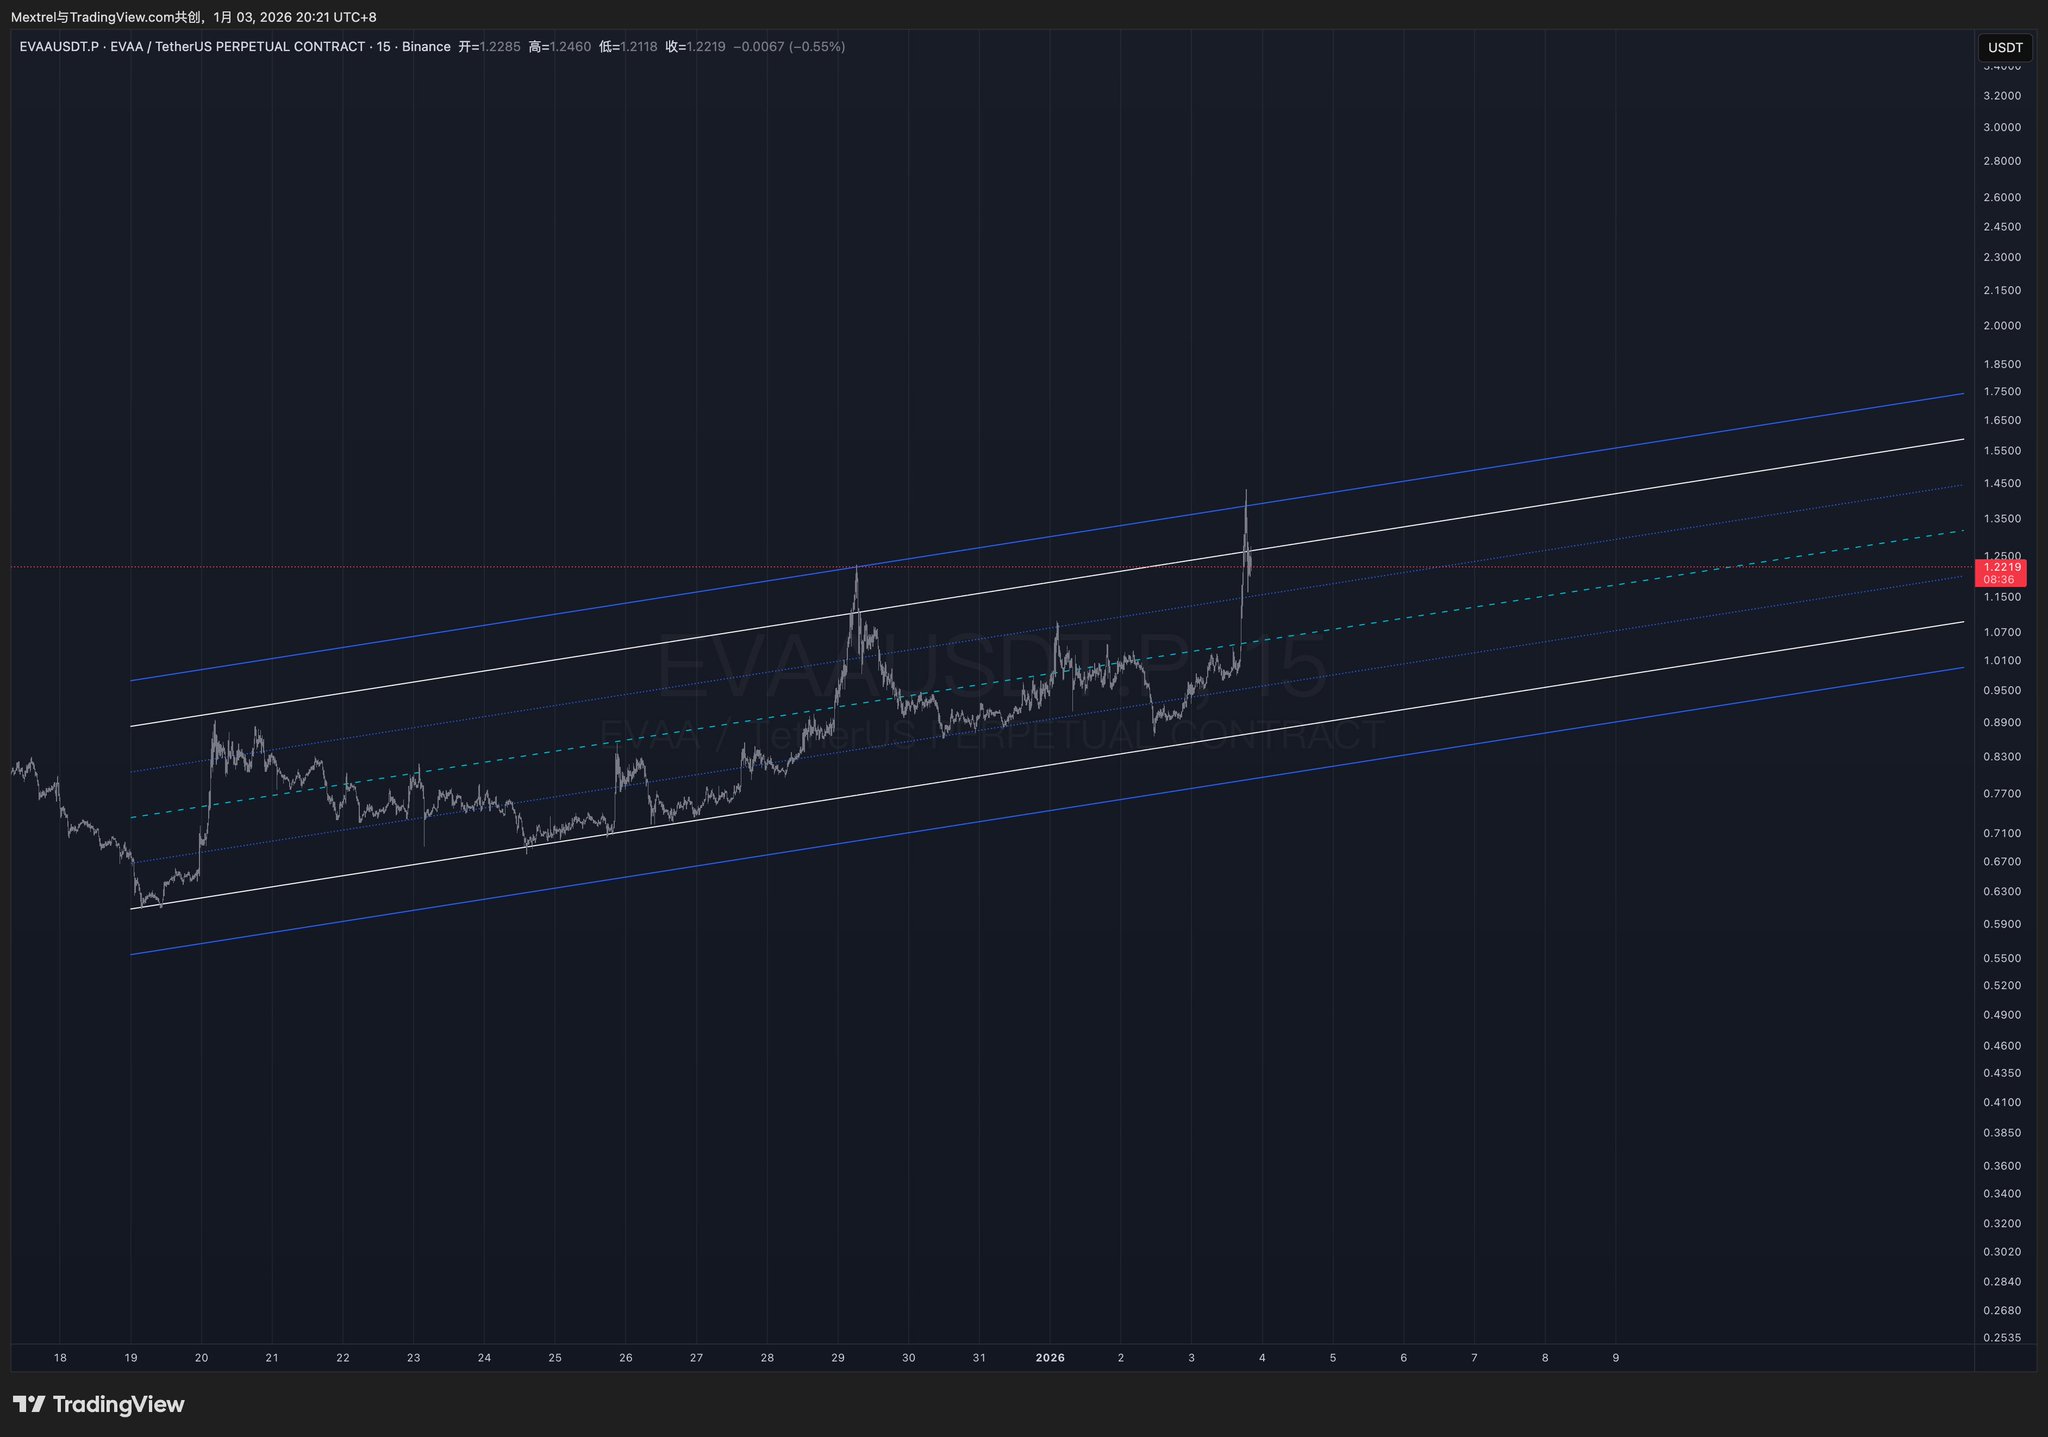Click the 0.2535 level on price scale
Screen dimensions: 2048x1437
point(2002,1338)
